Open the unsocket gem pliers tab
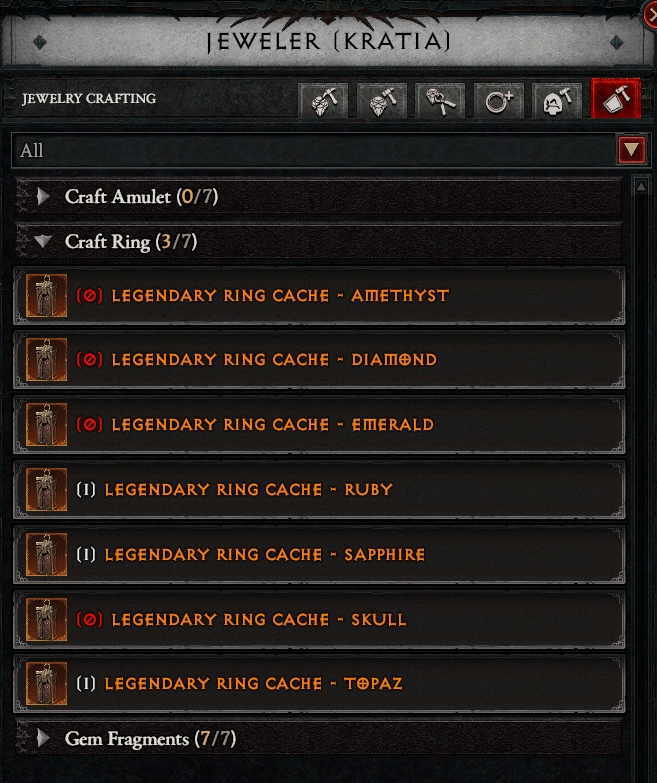 tap(440, 100)
